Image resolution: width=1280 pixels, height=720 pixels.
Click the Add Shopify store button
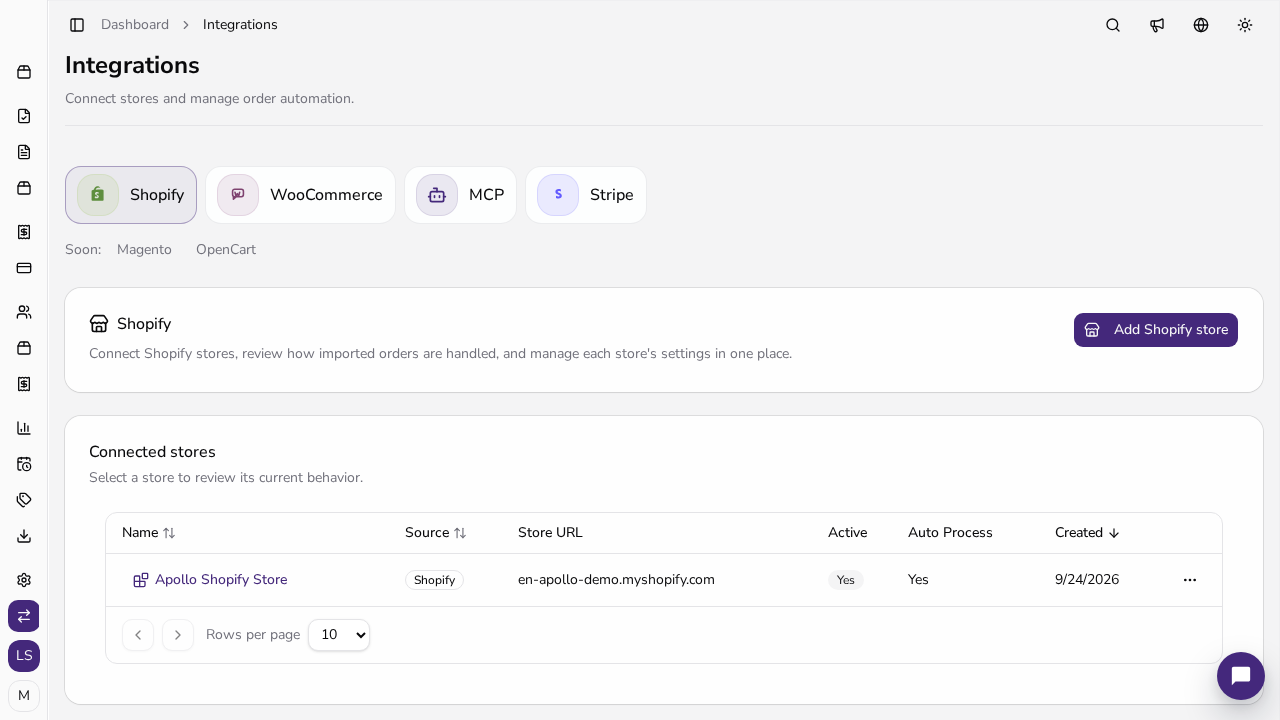click(x=1156, y=330)
